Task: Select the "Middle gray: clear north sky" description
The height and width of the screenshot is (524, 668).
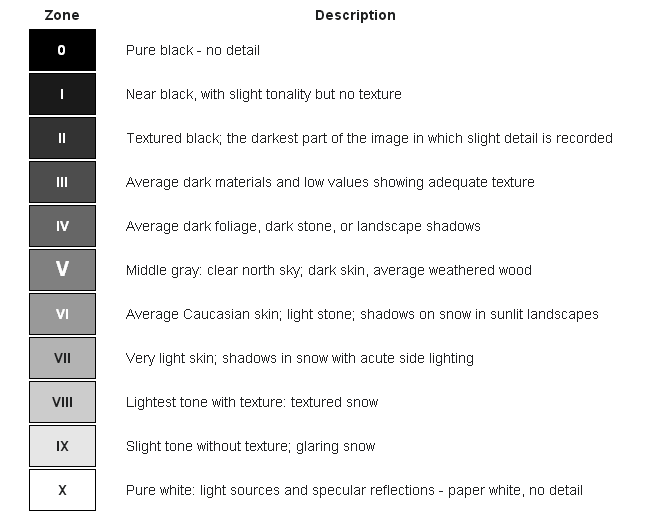Action: click(x=328, y=270)
